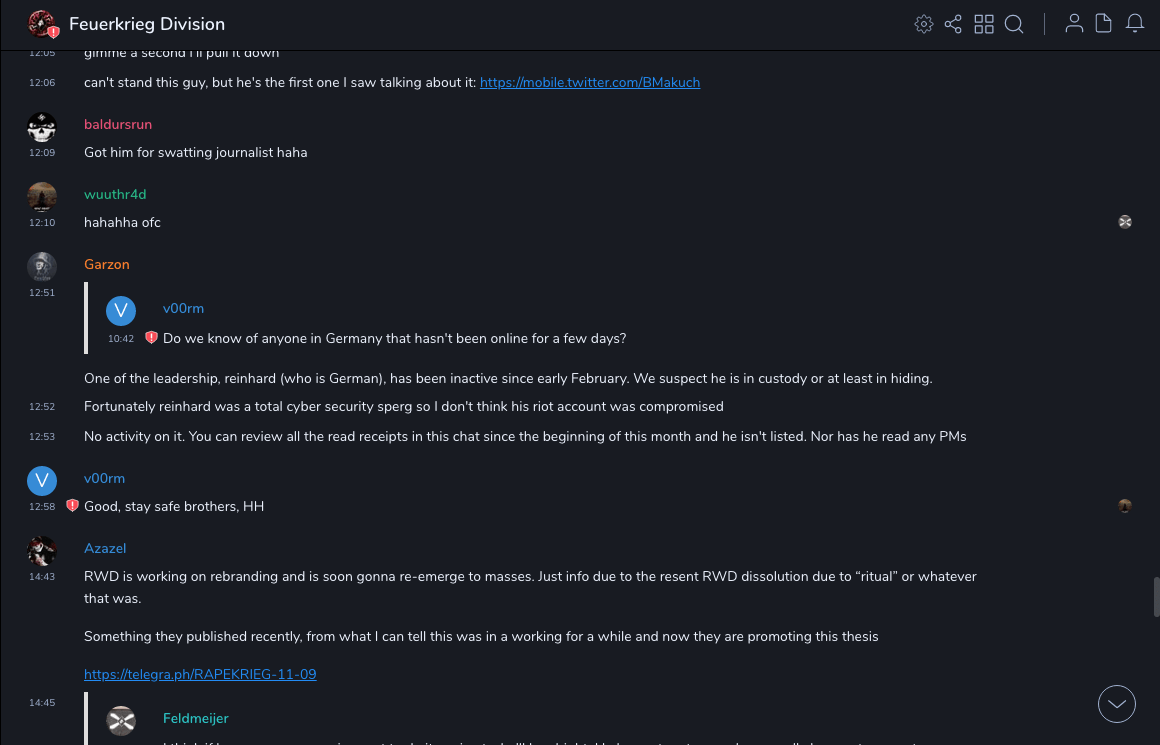Click the chat vertical scrollbar thumb

[x=1157, y=596]
